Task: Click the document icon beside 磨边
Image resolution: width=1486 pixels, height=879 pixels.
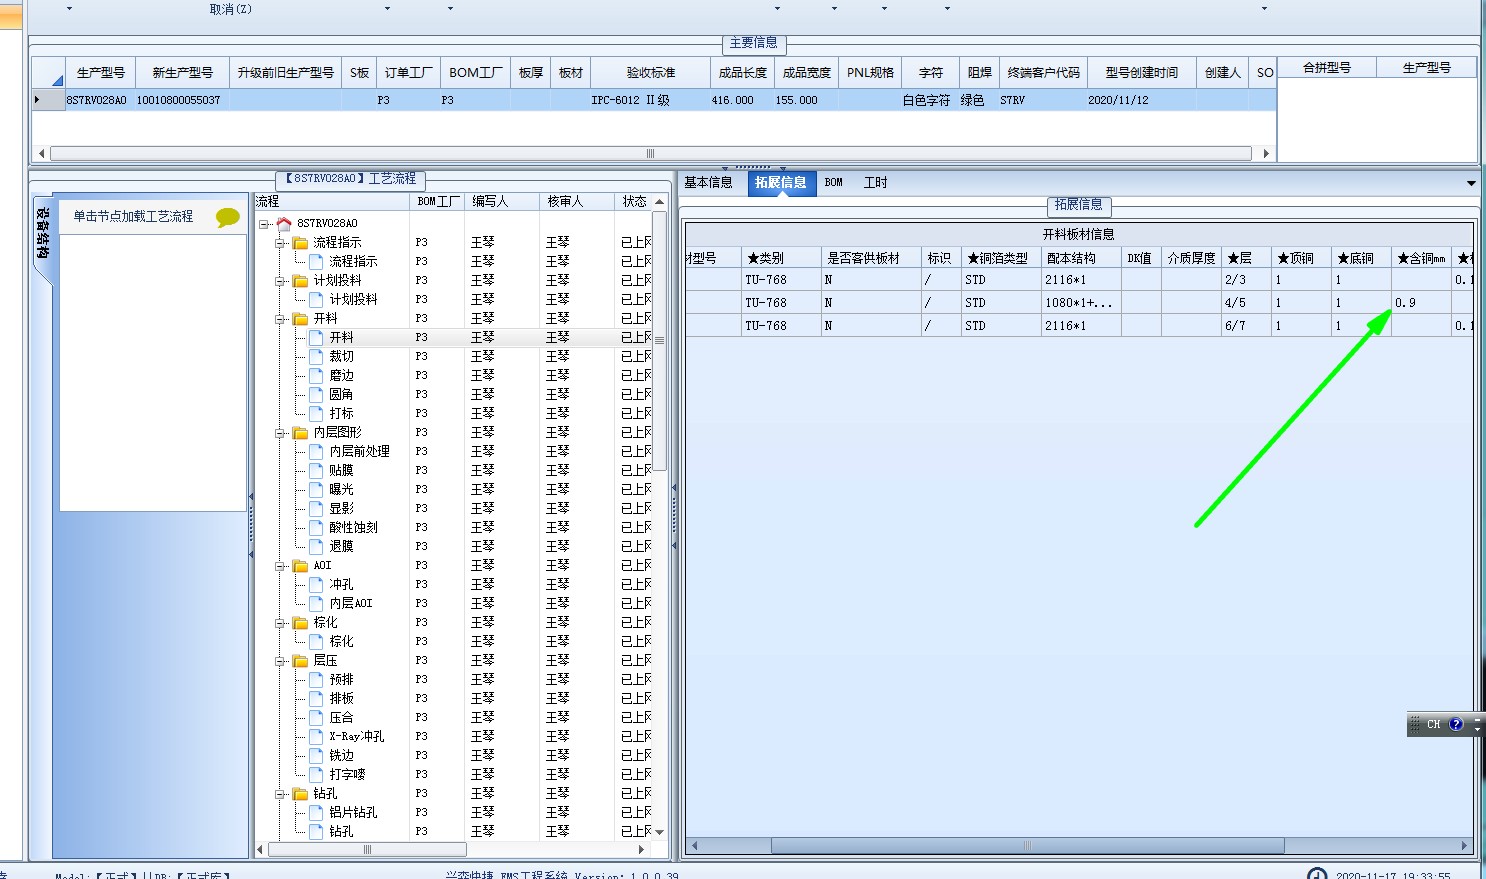Action: tap(316, 375)
